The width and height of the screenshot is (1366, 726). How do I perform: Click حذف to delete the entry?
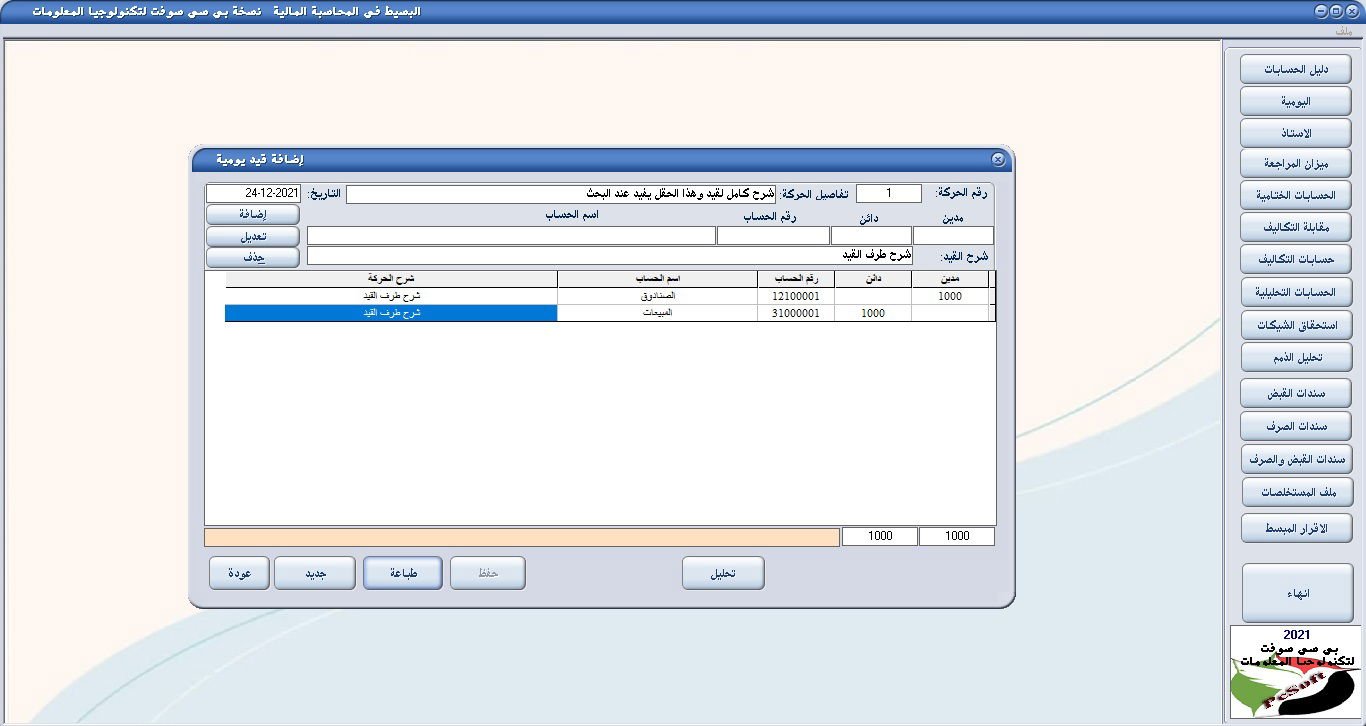point(252,258)
